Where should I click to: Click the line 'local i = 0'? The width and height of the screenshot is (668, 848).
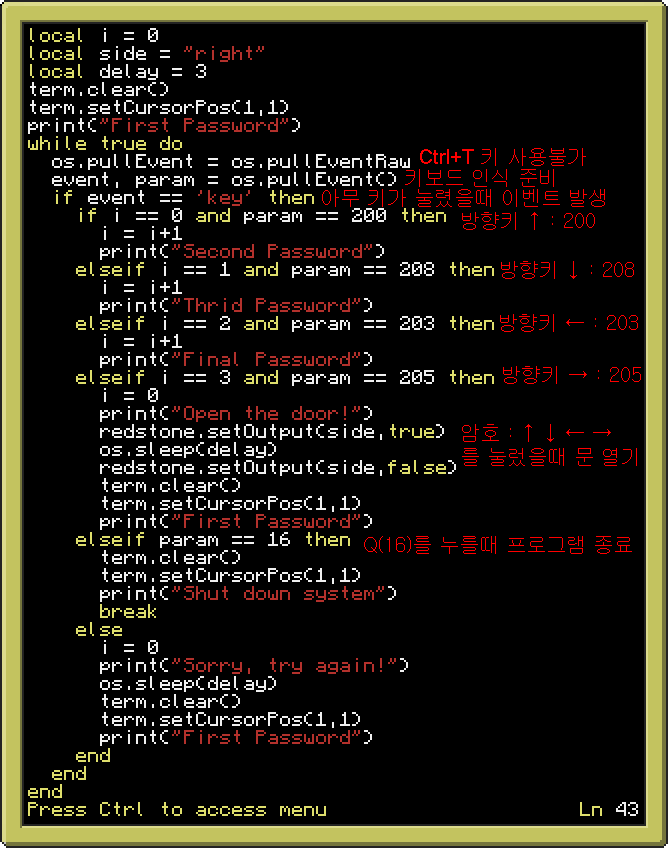click(x=93, y=36)
